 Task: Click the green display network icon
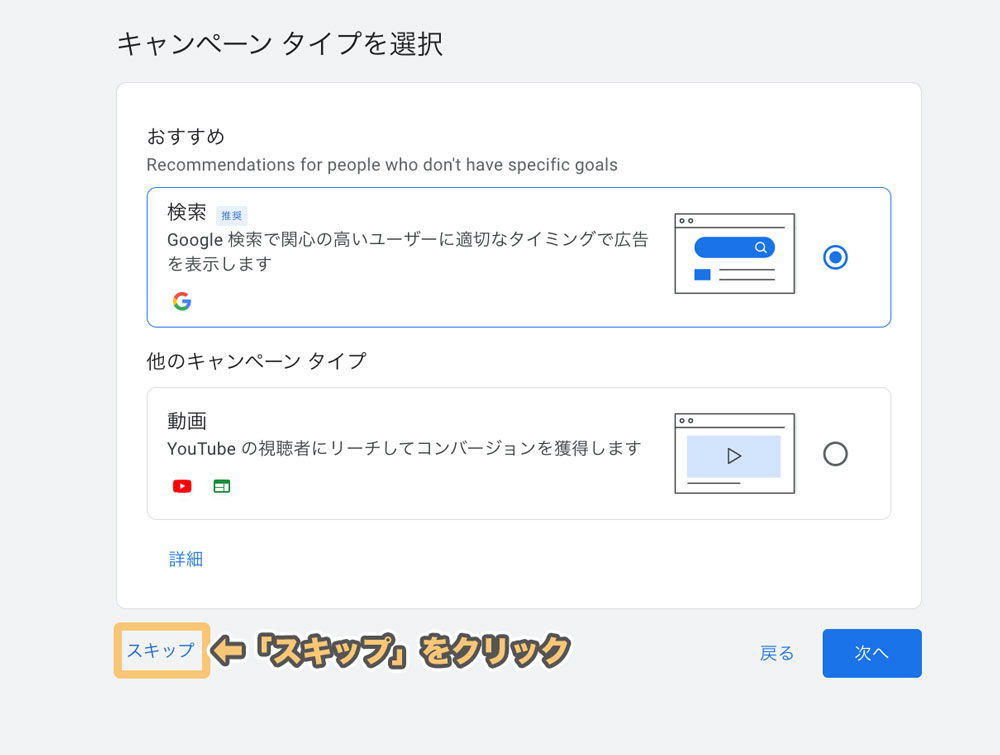click(222, 486)
